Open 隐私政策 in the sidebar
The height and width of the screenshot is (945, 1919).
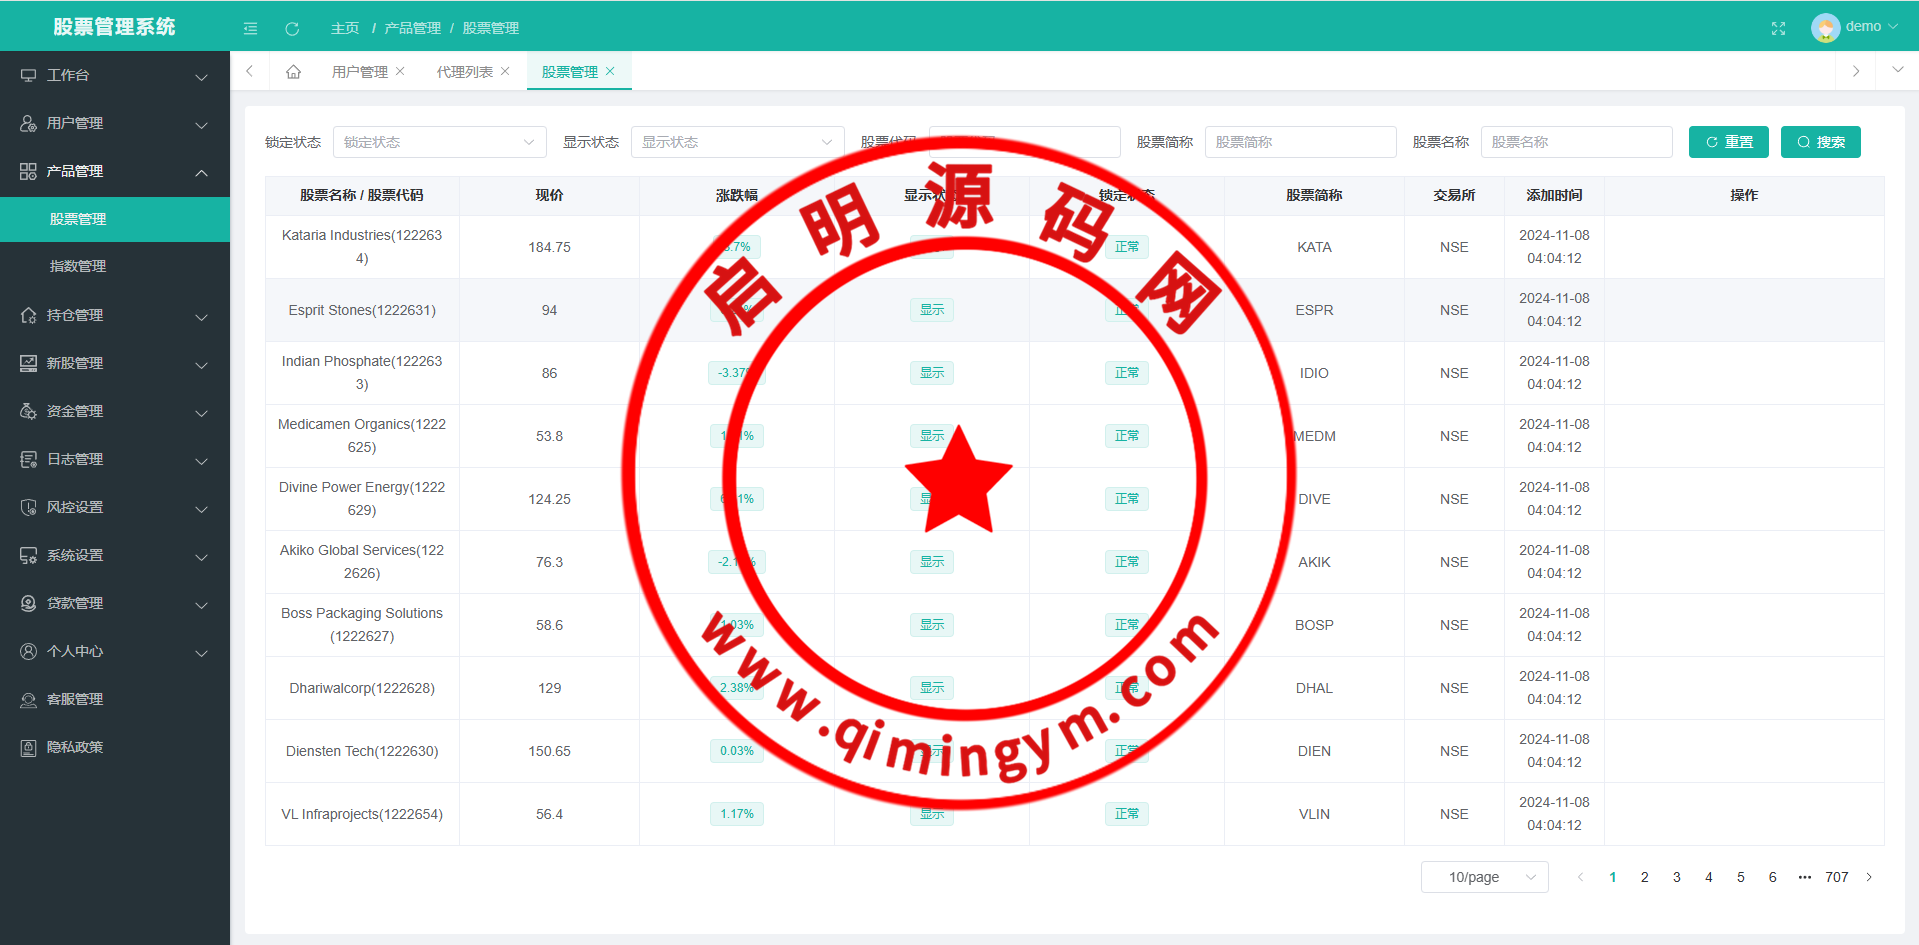tap(75, 747)
